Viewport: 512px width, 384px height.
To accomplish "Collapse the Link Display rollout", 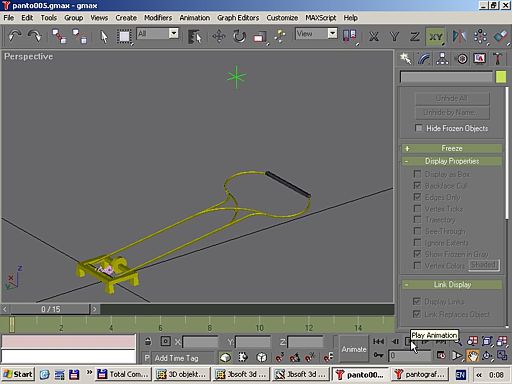I will click(x=452, y=284).
